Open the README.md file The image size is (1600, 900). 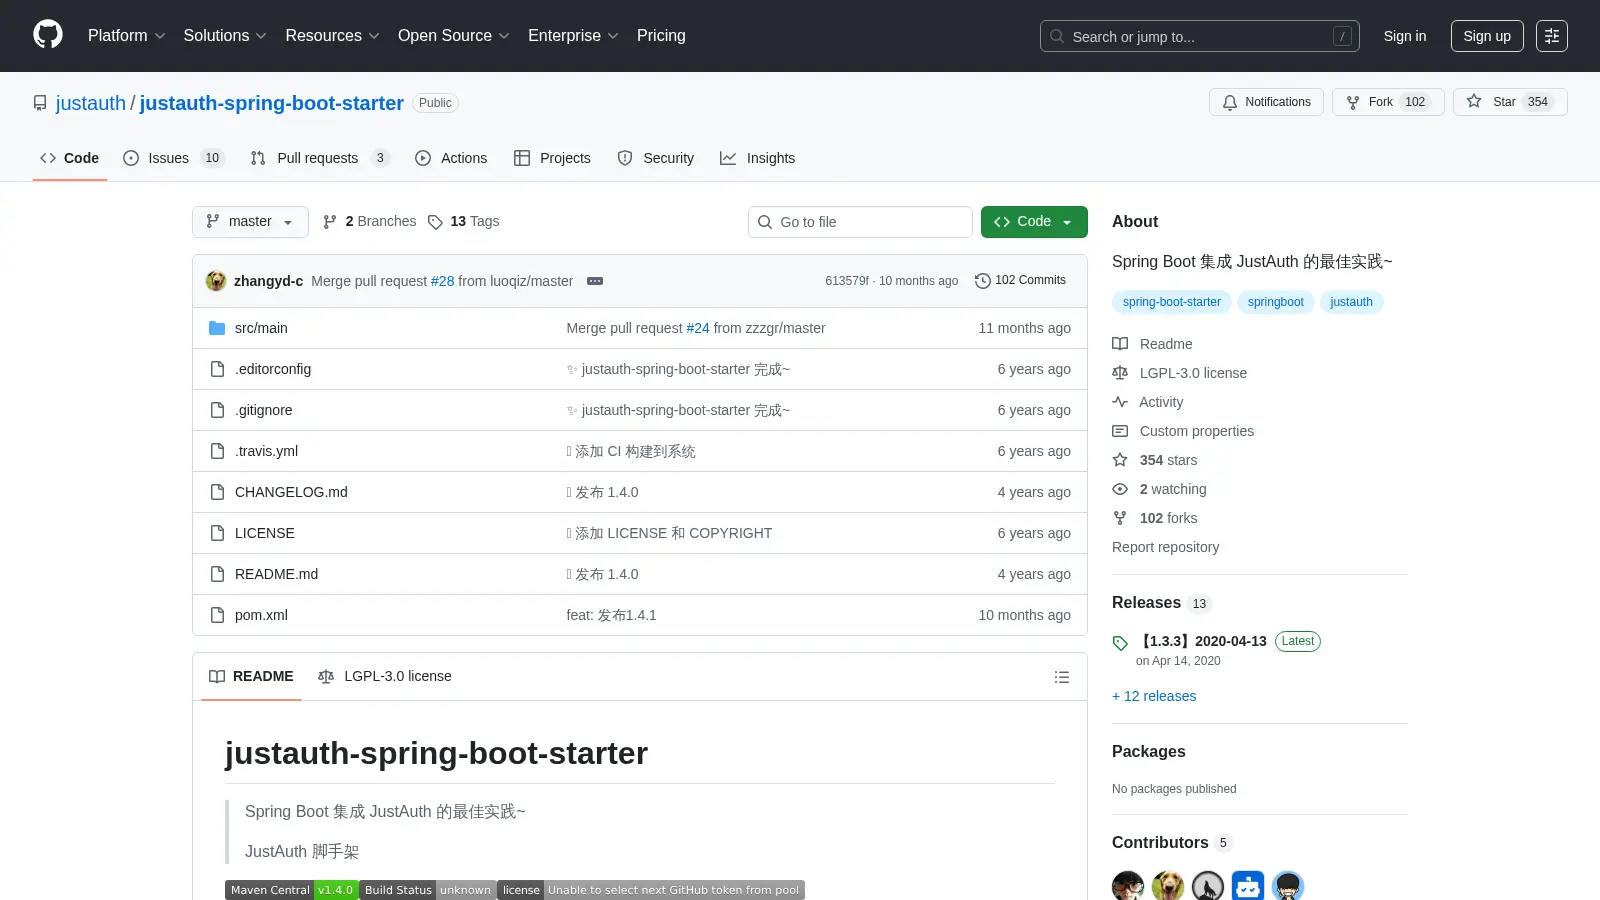(276, 574)
